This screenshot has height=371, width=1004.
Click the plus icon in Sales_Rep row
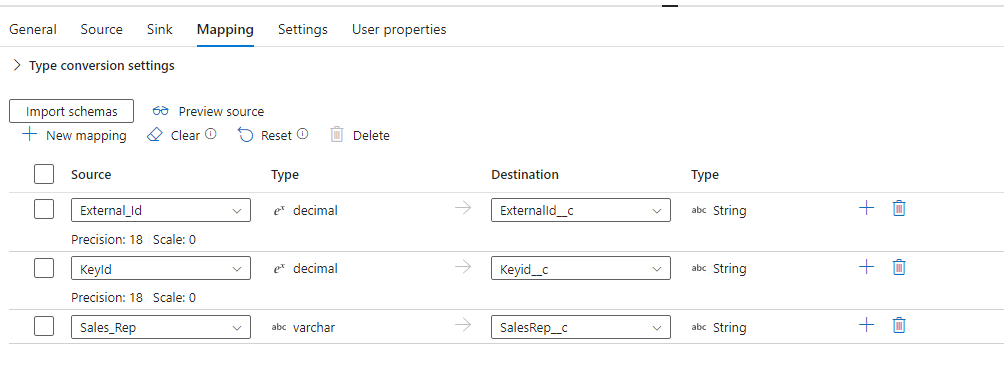coord(866,325)
